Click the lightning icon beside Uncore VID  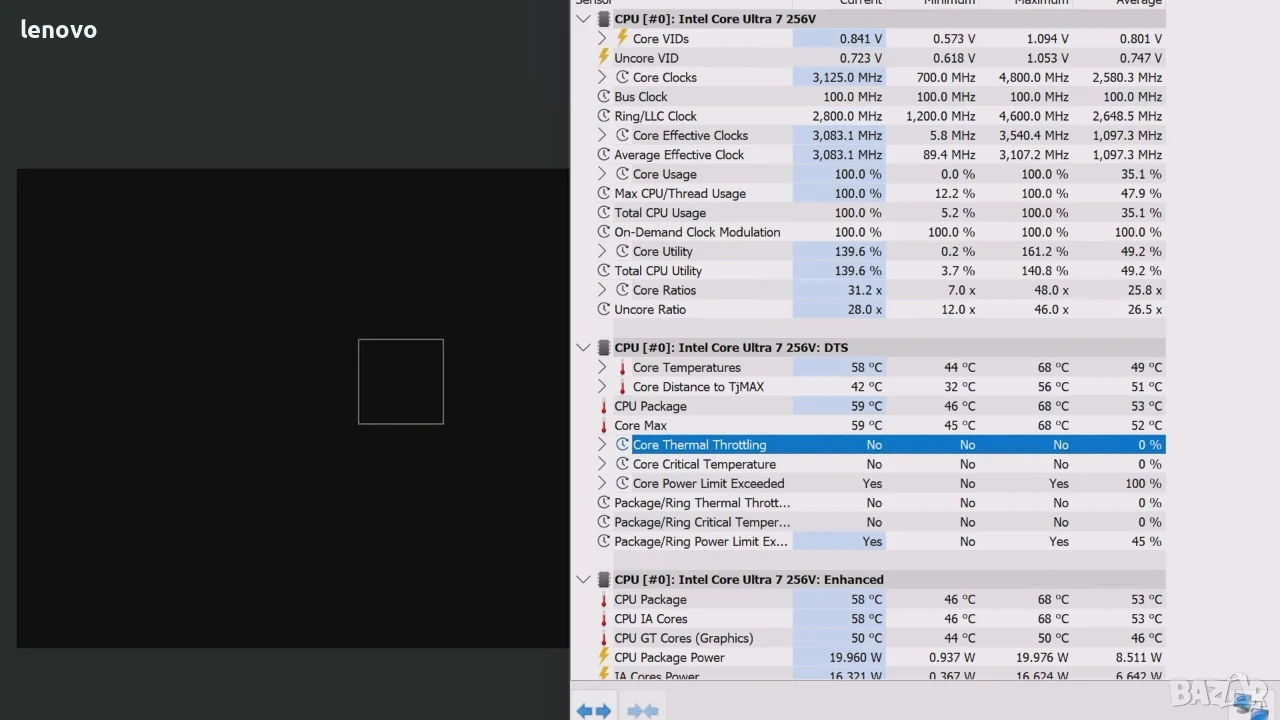point(604,58)
